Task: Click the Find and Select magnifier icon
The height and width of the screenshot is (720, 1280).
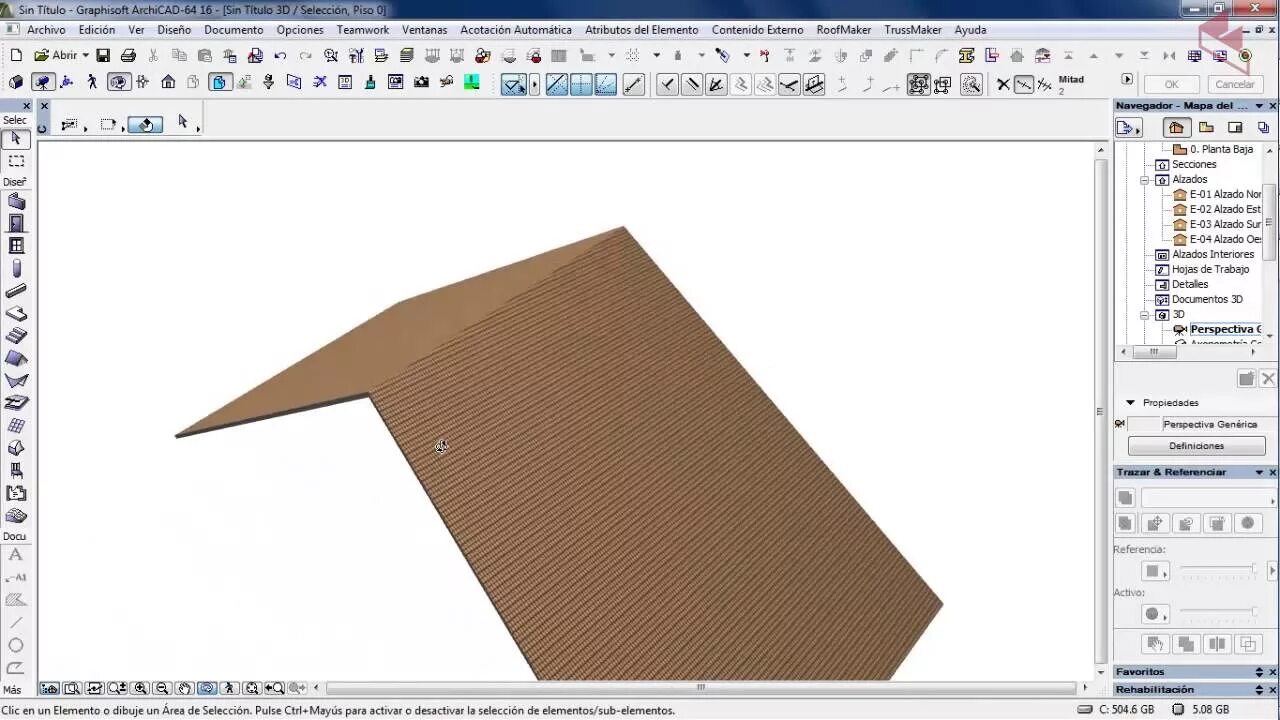Action: click(x=331, y=55)
